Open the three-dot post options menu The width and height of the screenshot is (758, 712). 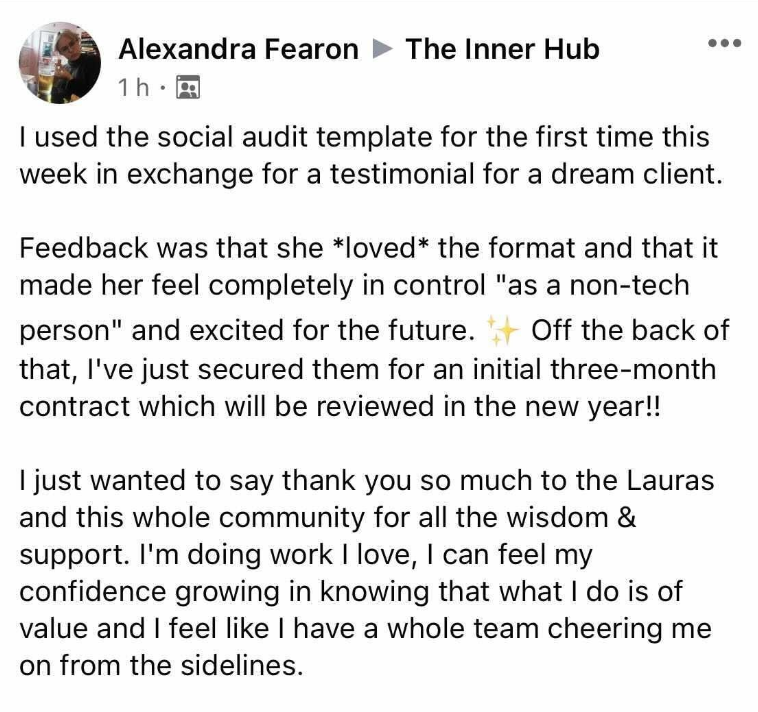(x=724, y=44)
